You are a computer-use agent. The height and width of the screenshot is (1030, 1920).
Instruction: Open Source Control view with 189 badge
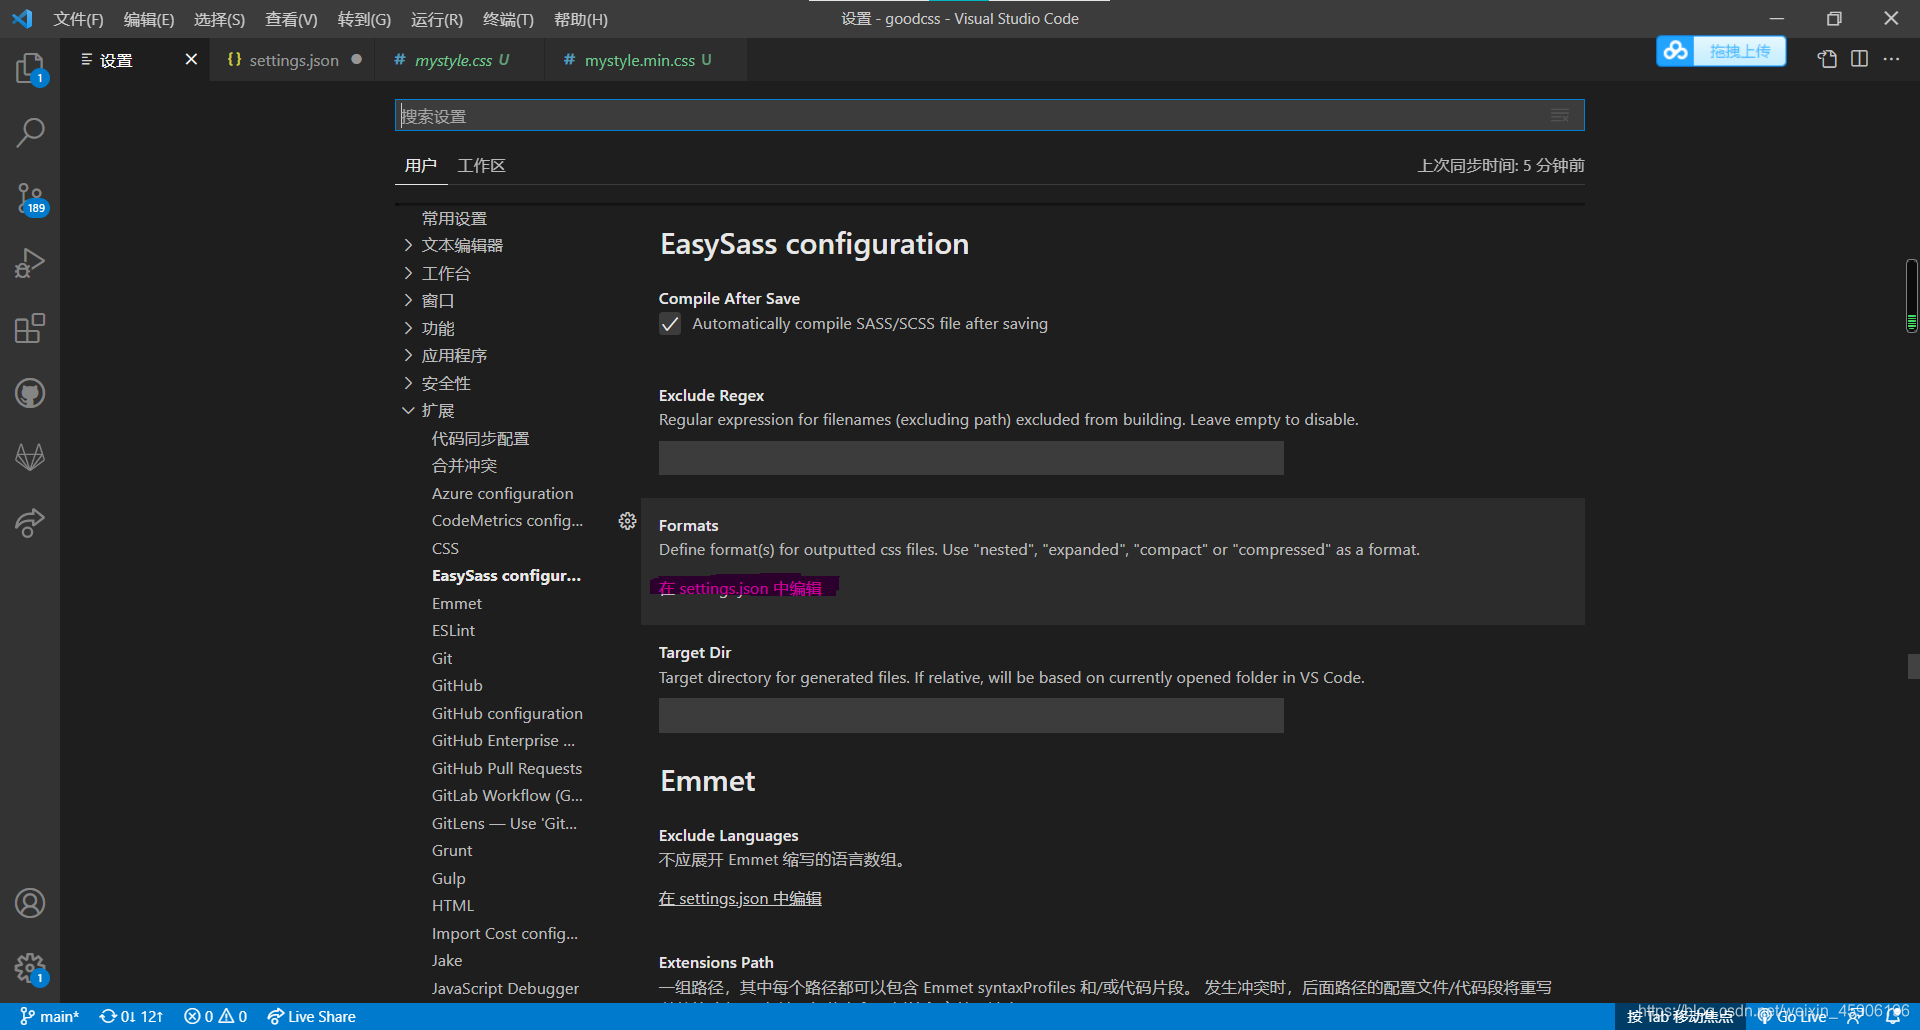[30, 198]
